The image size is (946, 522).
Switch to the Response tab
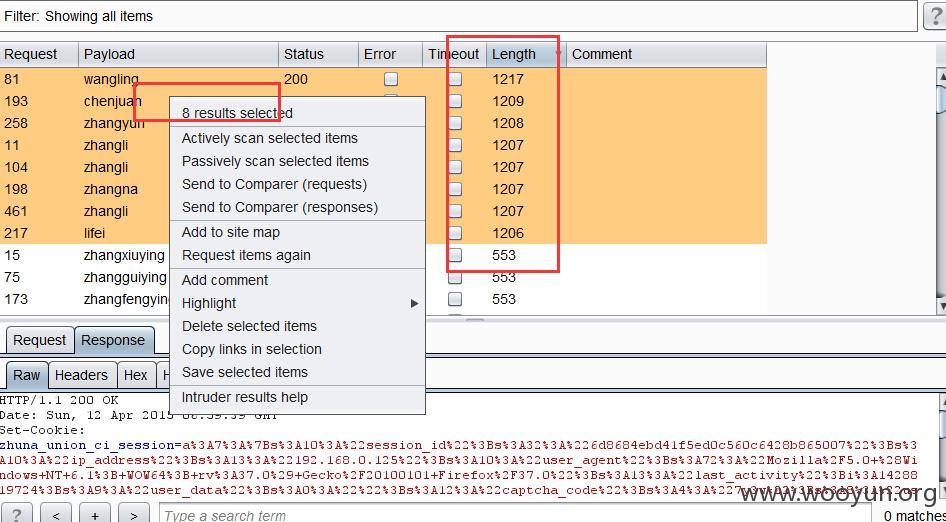(x=113, y=340)
